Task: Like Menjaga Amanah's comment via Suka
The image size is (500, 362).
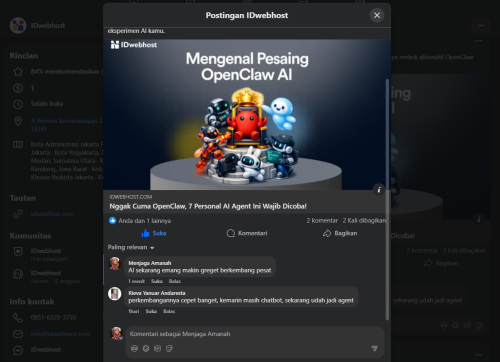Action: [157, 281]
